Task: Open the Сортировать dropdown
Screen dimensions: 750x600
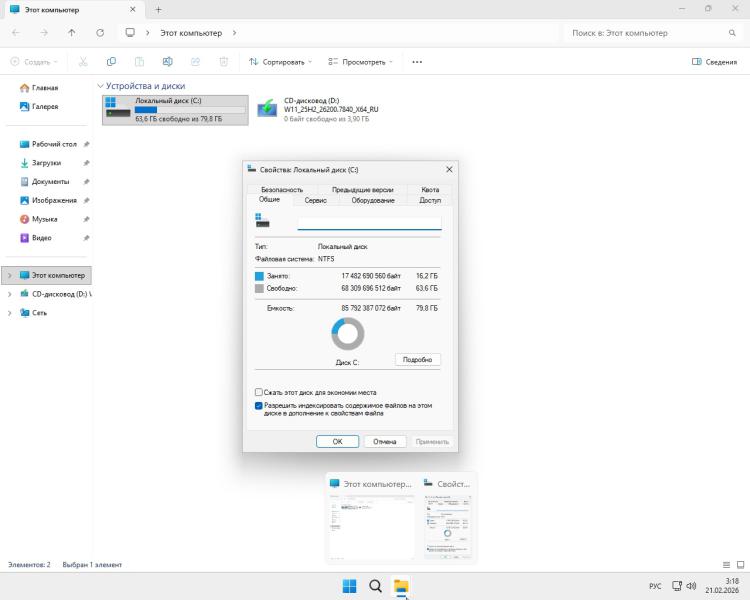Action: 280,62
